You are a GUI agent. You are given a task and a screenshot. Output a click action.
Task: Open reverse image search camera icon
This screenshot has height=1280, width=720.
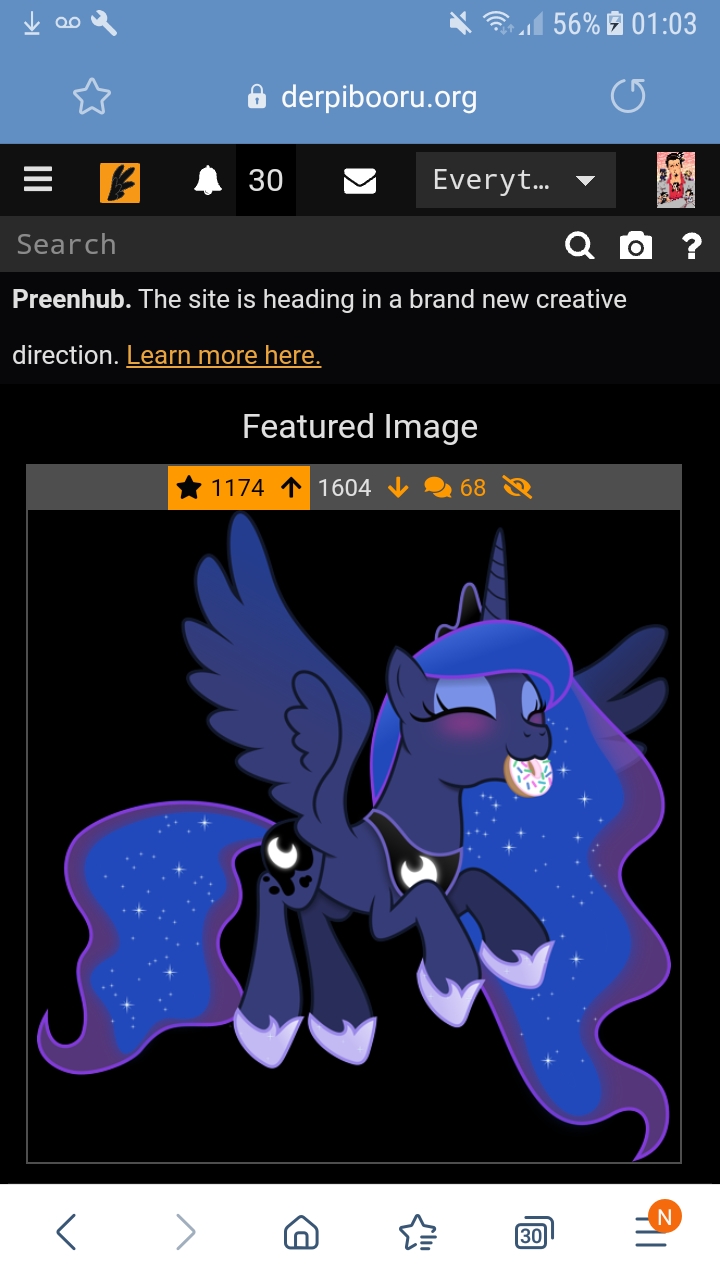click(x=636, y=245)
